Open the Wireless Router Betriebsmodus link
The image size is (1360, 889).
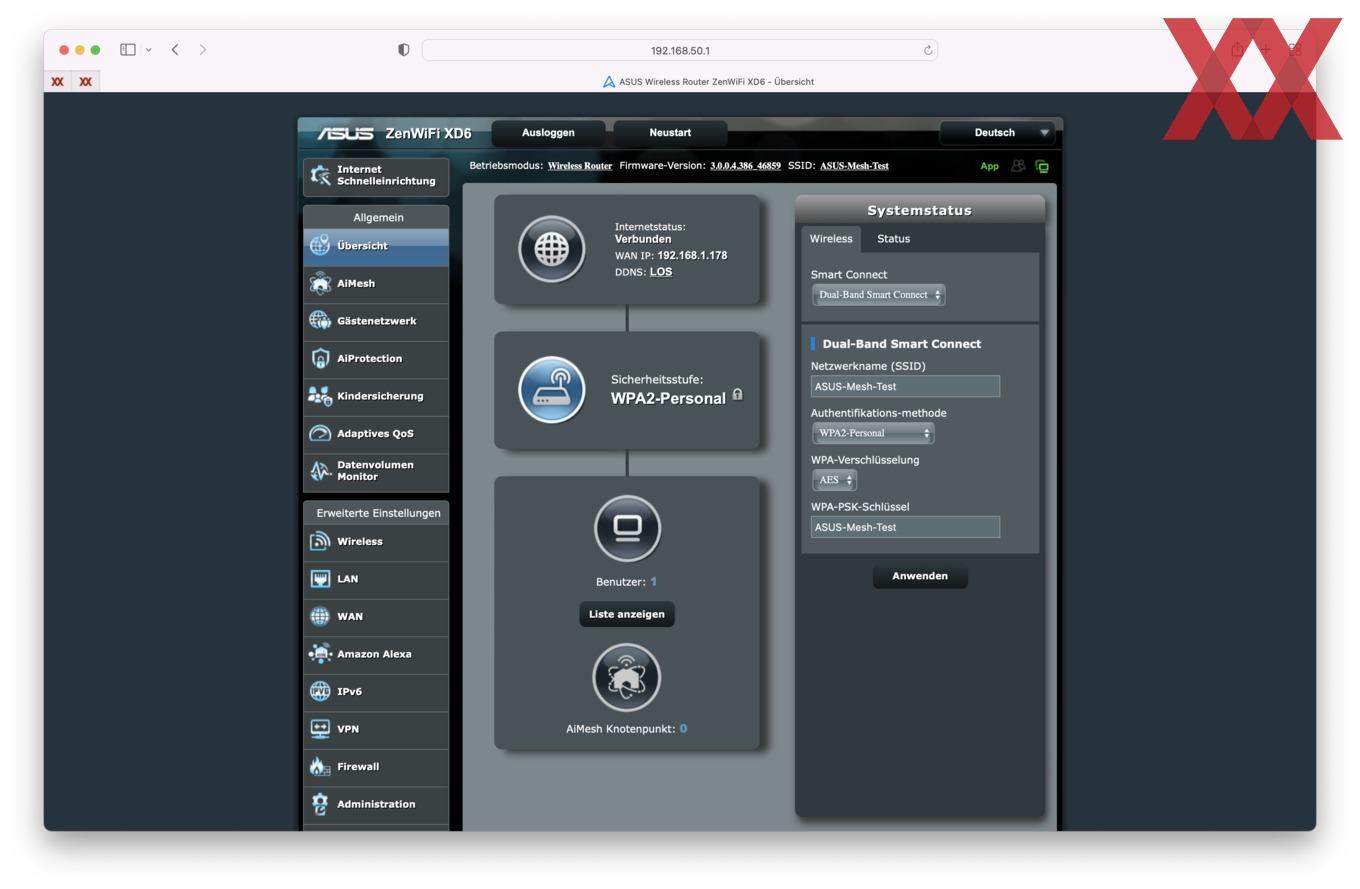pyautogui.click(x=580, y=166)
